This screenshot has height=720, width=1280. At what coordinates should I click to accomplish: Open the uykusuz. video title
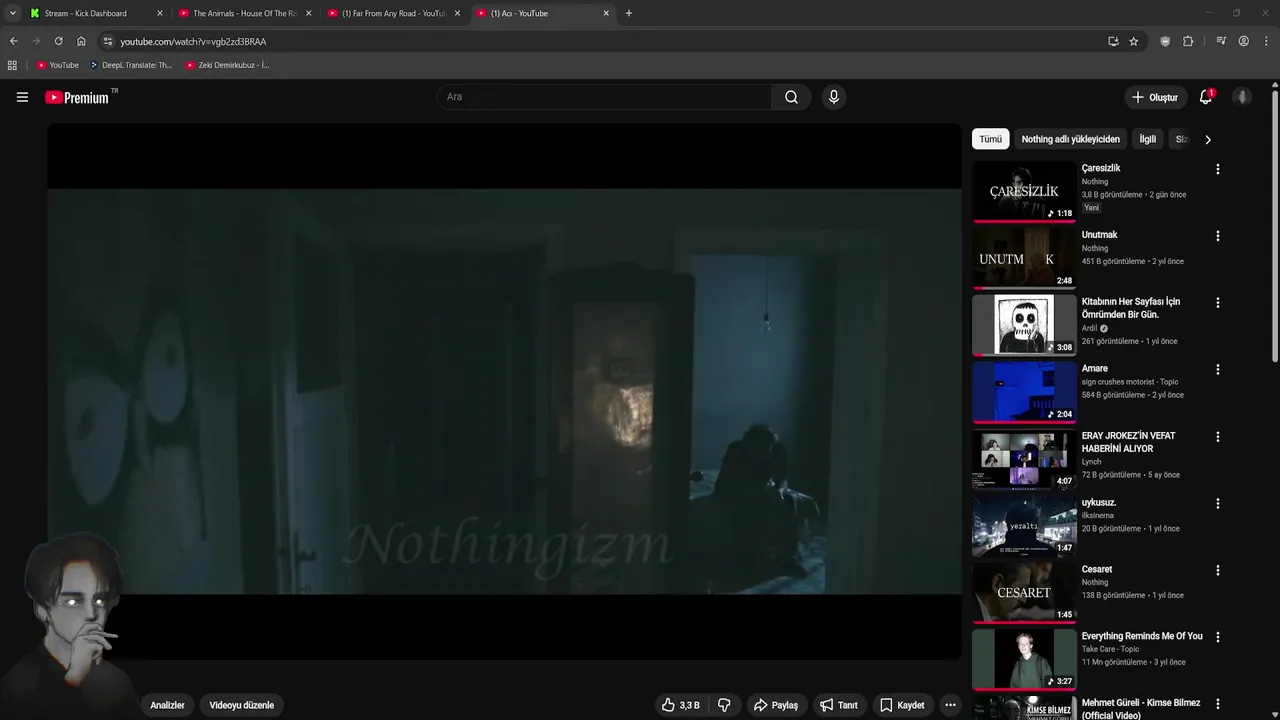tap(1098, 502)
